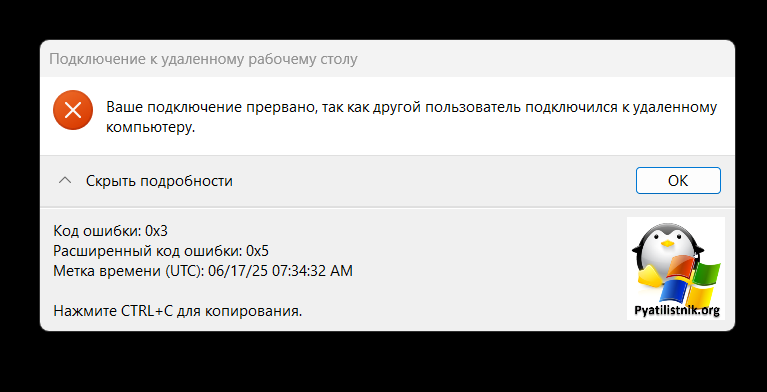Open the Pyatilistnik.org watermark link
This screenshot has width=767, height=392.
677,310
